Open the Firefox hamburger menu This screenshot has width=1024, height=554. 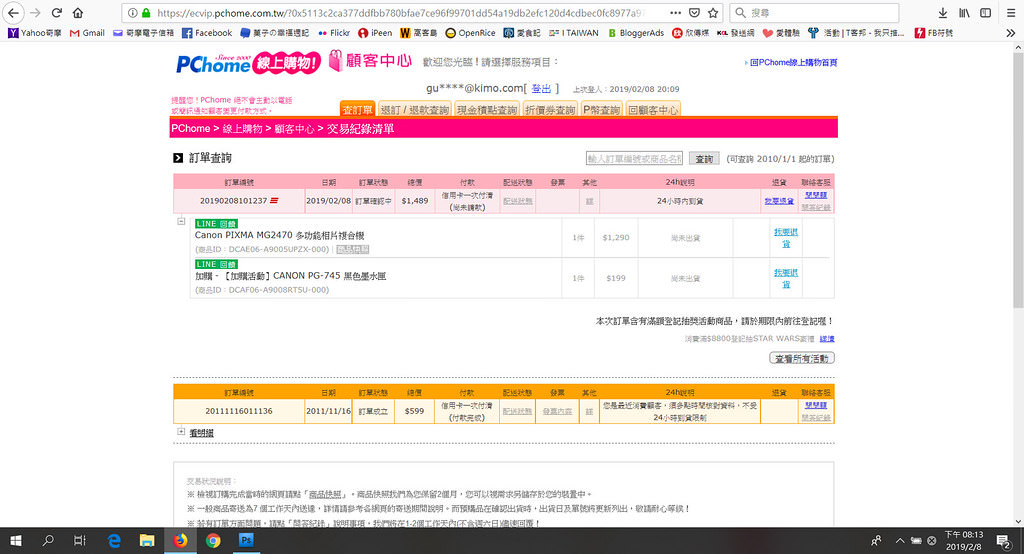[x=1011, y=12]
